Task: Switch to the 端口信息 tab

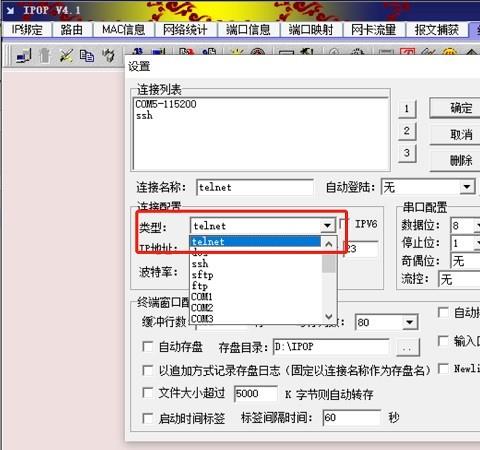Action: pos(248,30)
